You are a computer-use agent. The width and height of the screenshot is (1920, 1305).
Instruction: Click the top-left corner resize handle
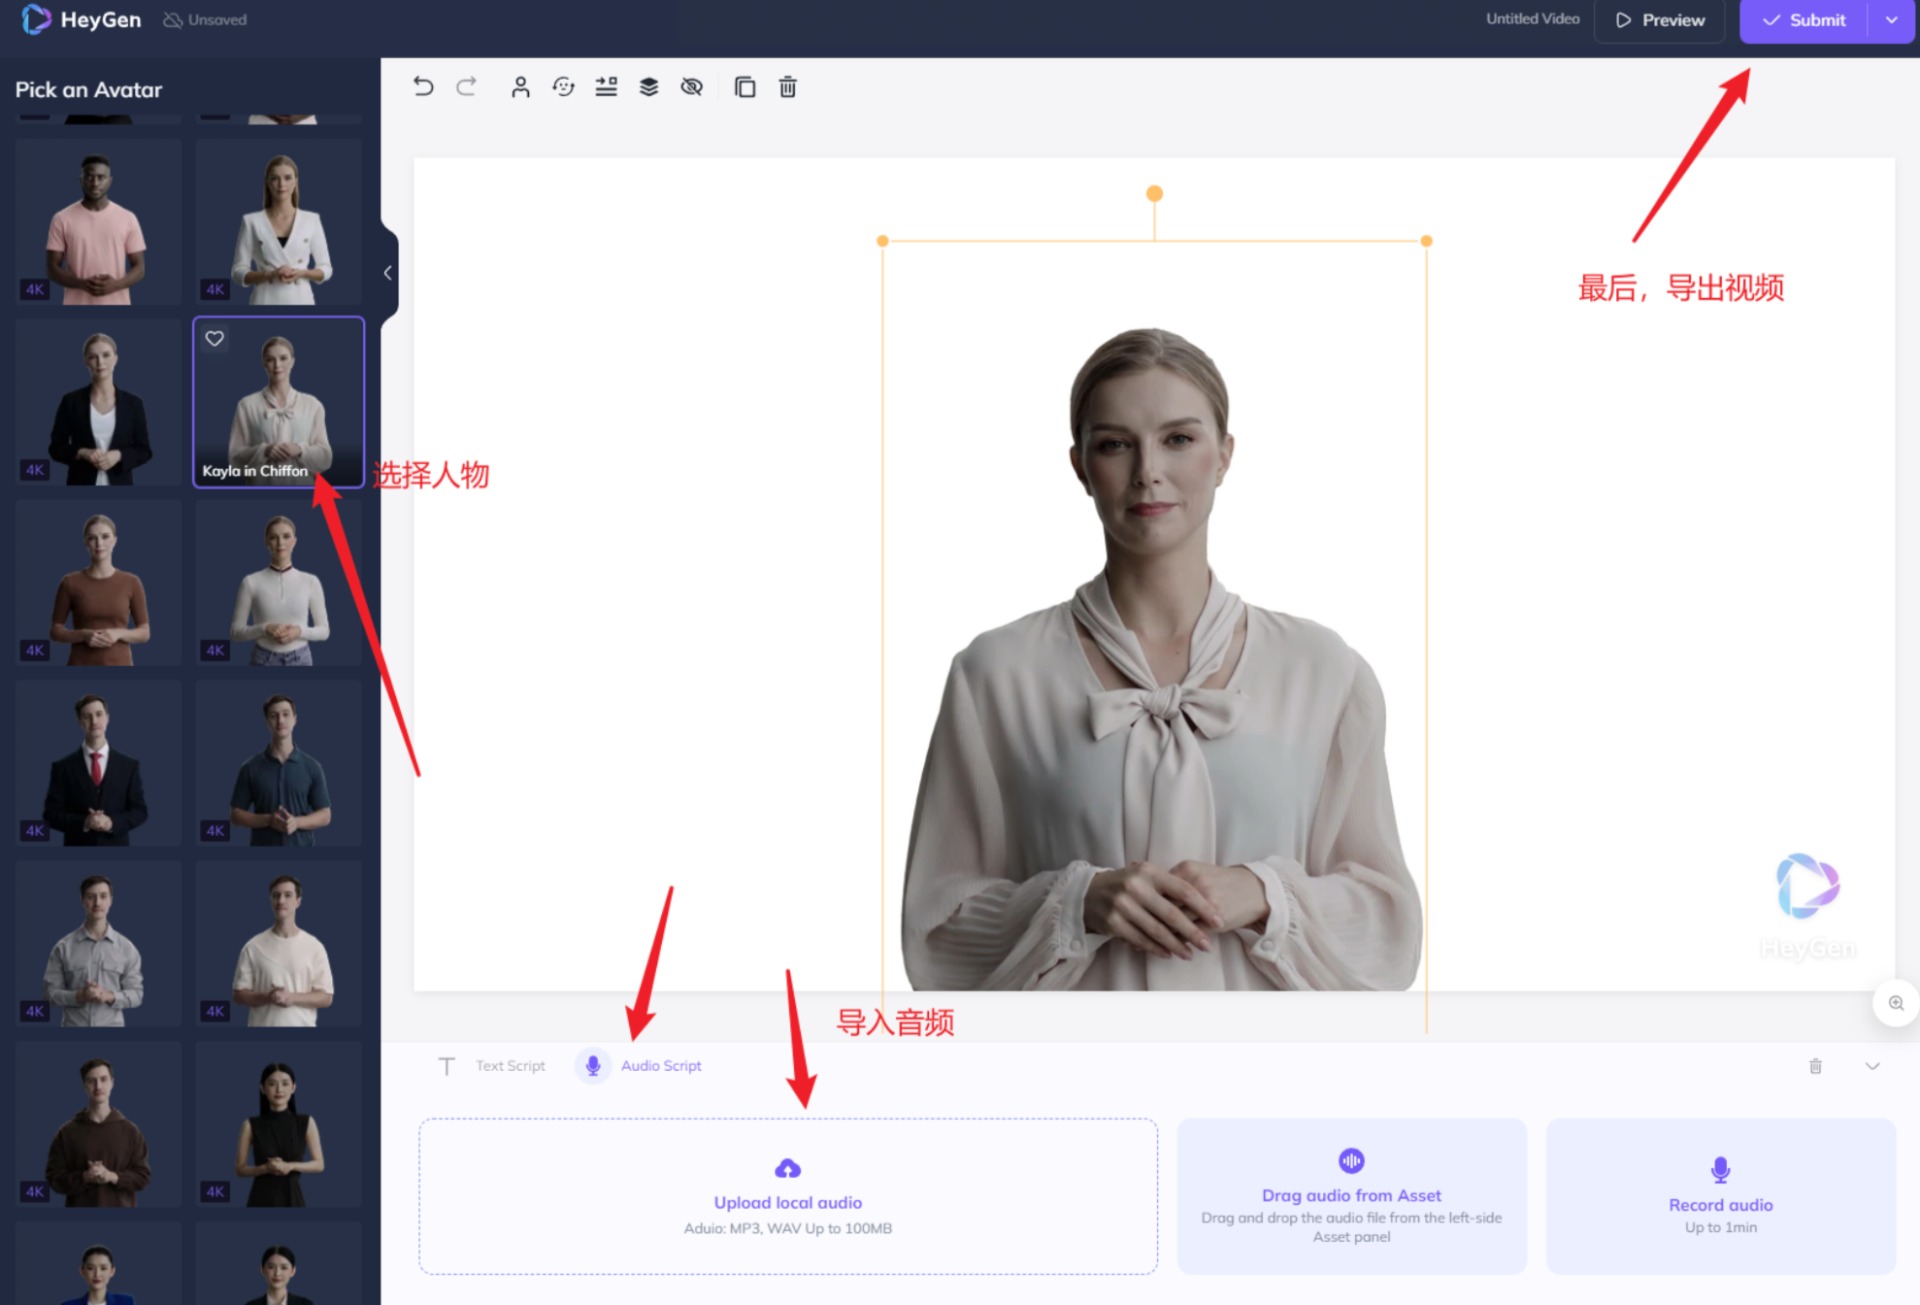pos(882,241)
